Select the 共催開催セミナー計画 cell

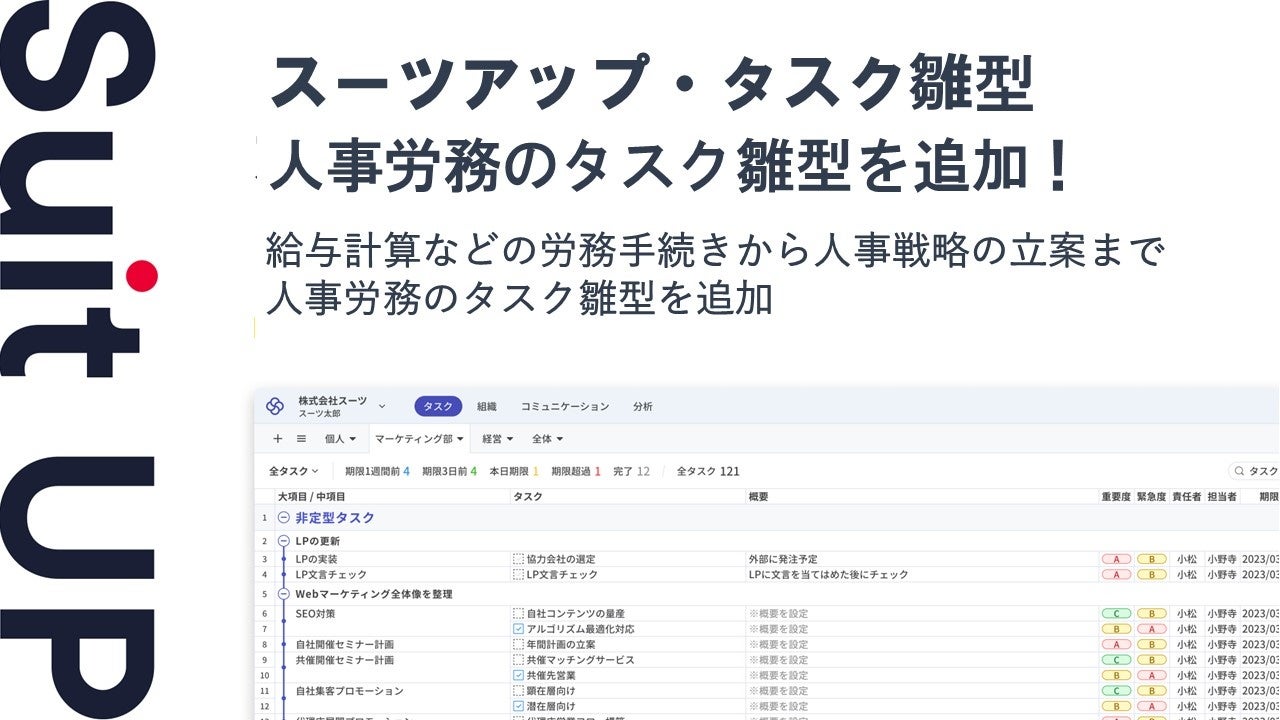point(345,660)
